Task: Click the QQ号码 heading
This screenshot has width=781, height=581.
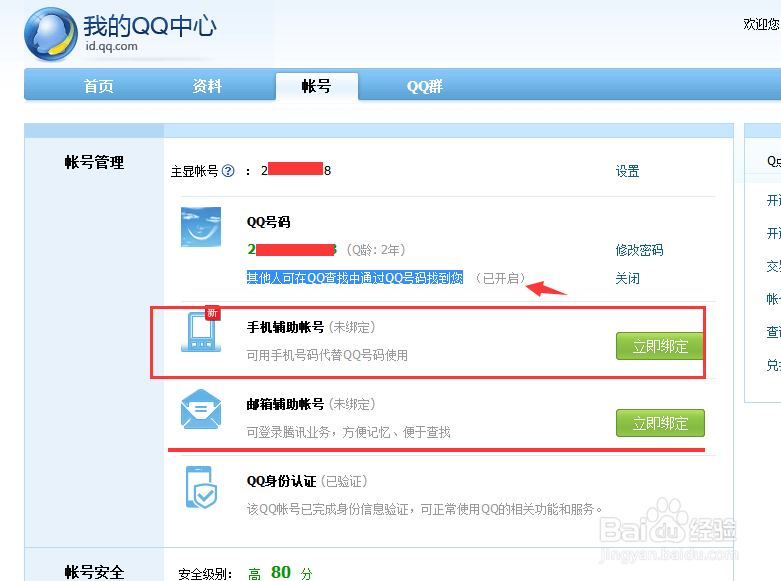Action: [268, 222]
